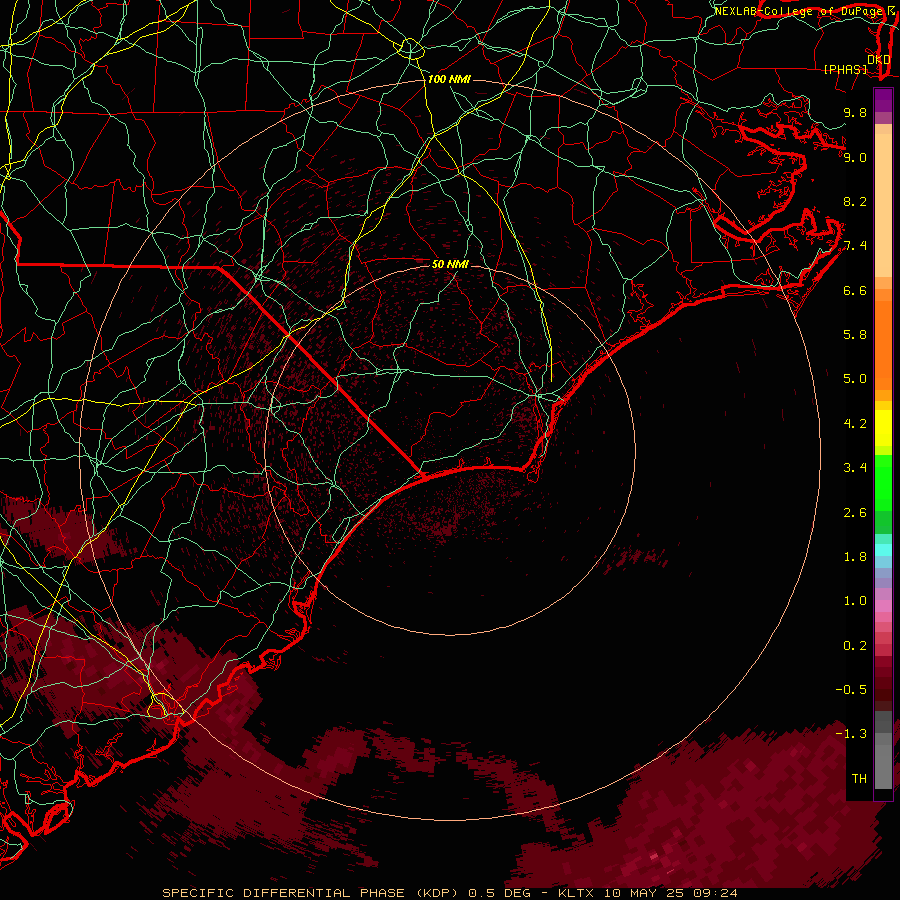Pick the yellow segment of the color bar
Image resolution: width=900 pixels, height=900 pixels.
coord(883,428)
